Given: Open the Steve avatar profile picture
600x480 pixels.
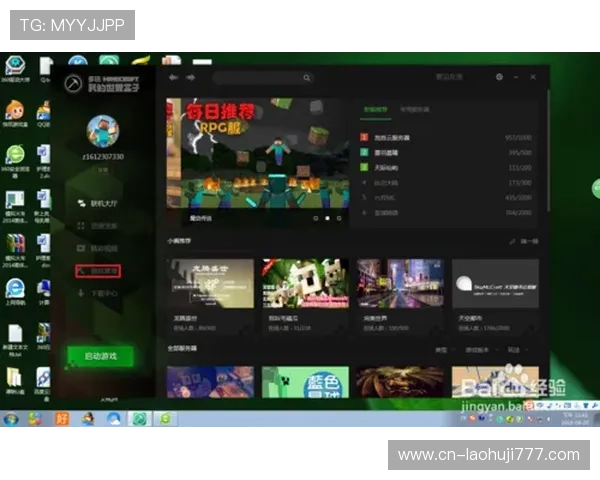Looking at the screenshot, I should click(x=103, y=131).
